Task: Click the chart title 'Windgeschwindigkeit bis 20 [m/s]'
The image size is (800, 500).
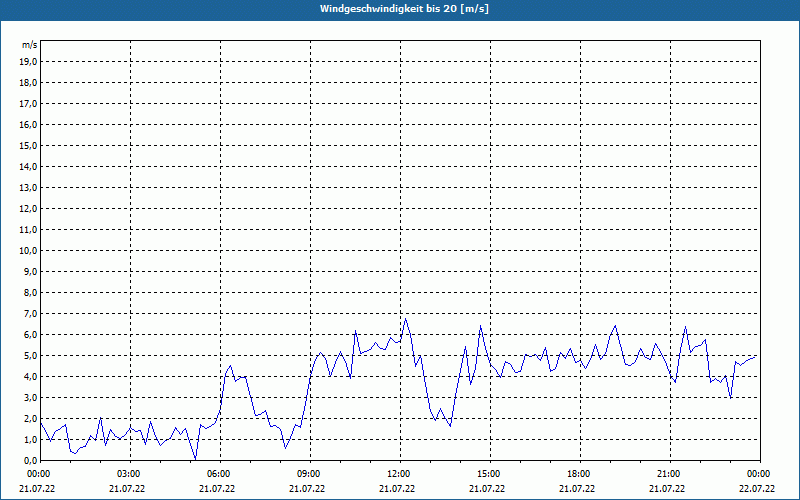Action: coord(404,9)
